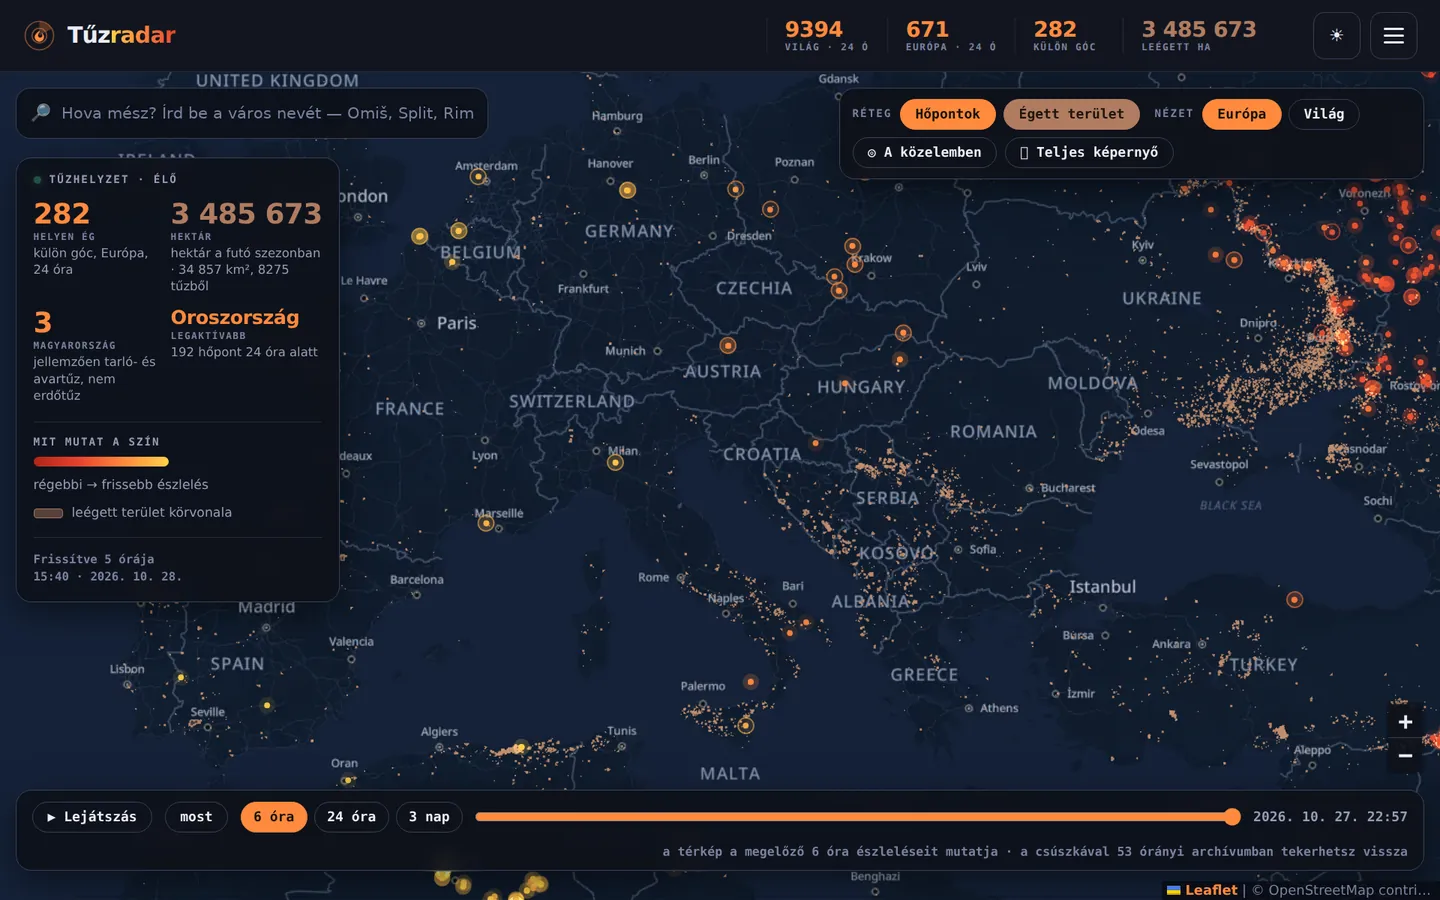The height and width of the screenshot is (900, 1440).
Task: Click fire marker near Istanbul
Action: (1294, 600)
